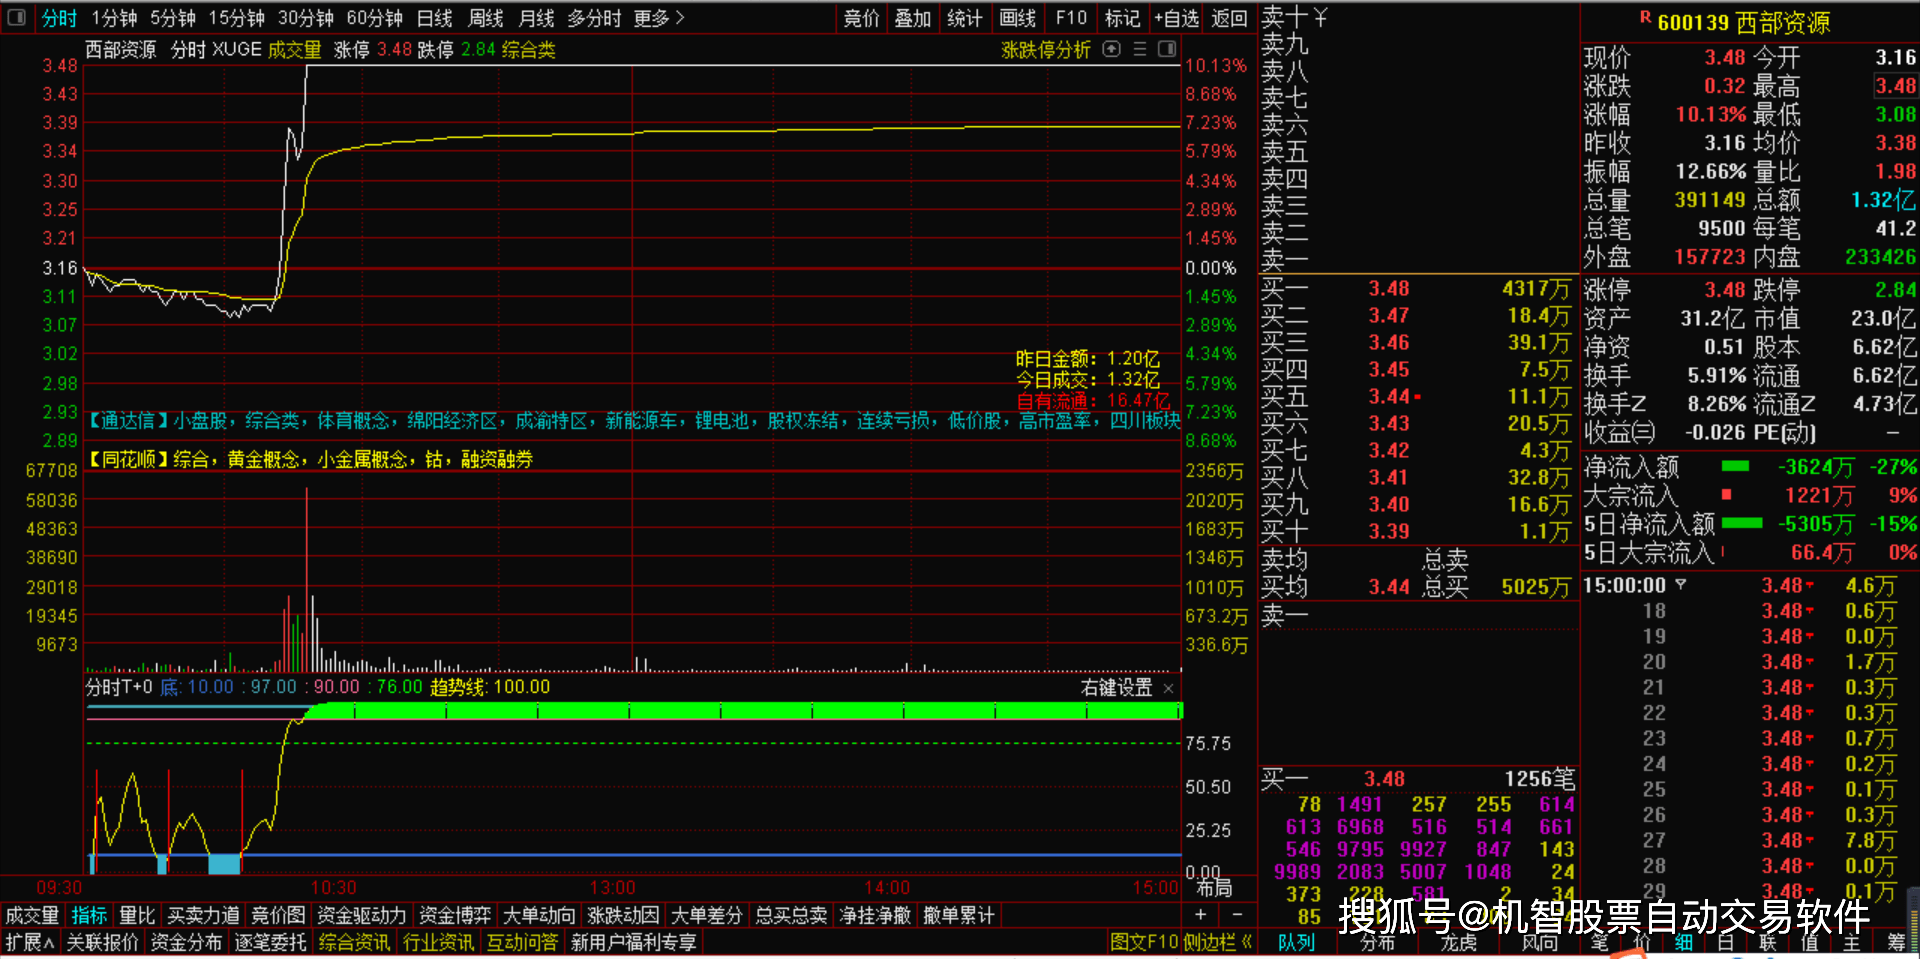
Task: Open the 行业资讯 tab
Action: pyautogui.click(x=439, y=942)
